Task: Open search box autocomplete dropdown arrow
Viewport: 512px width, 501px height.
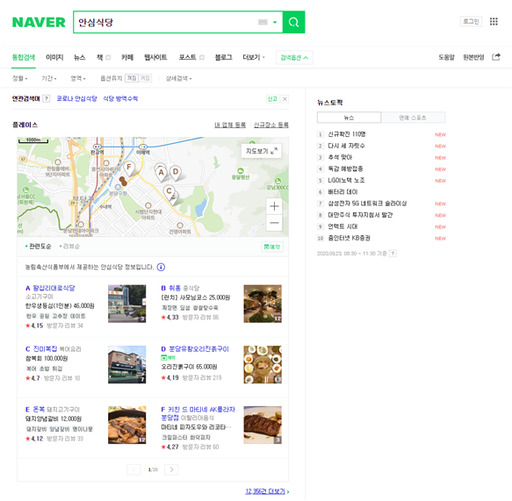Action: [275, 22]
